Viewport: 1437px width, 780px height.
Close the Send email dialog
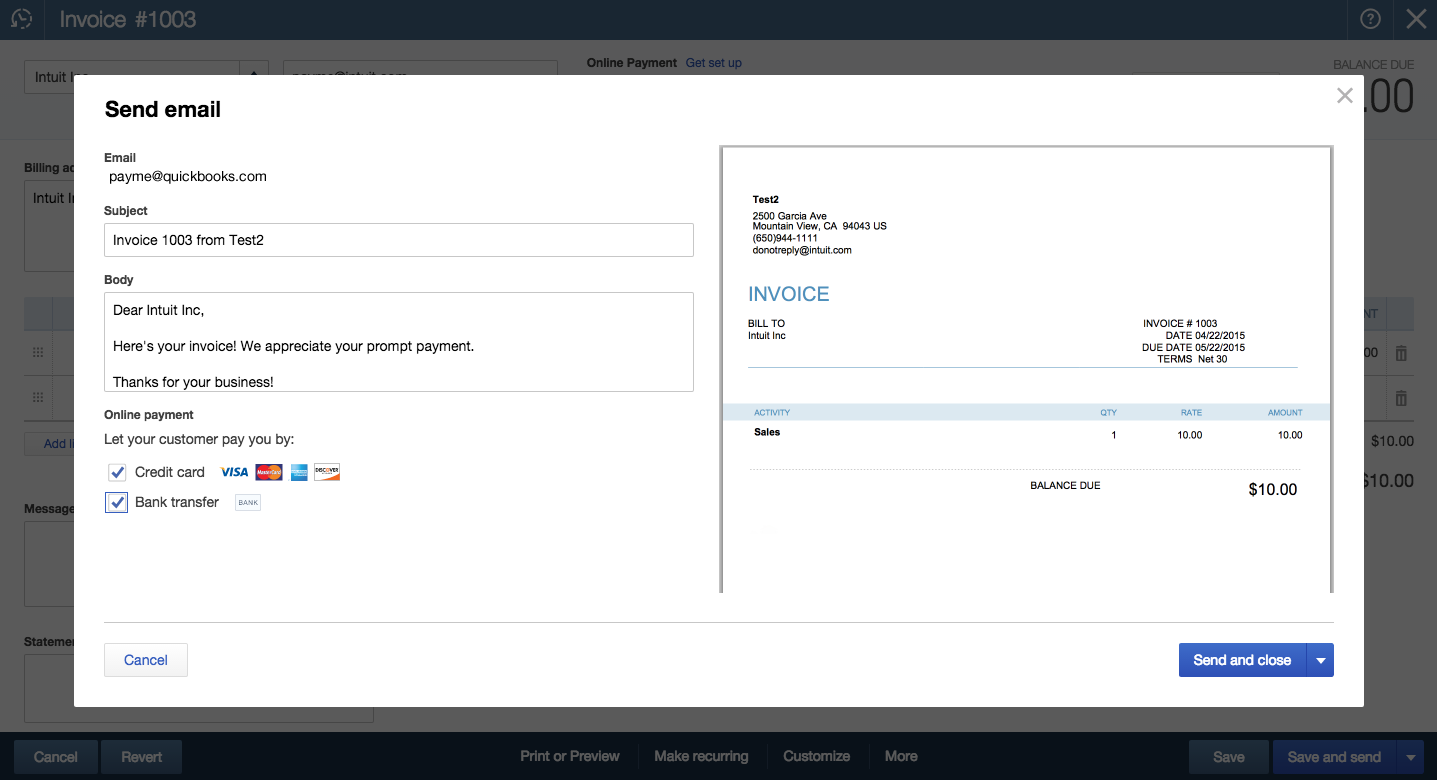[x=1345, y=96]
